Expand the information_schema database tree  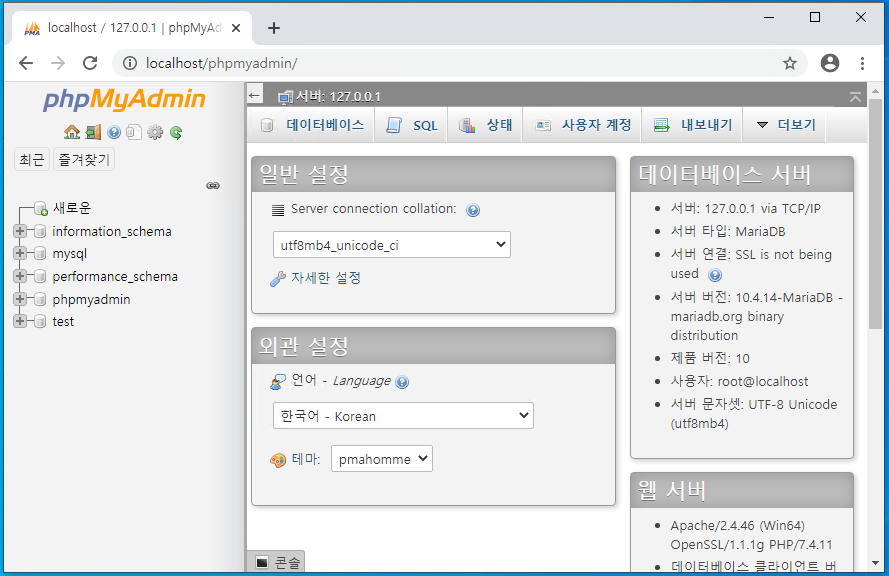20,231
